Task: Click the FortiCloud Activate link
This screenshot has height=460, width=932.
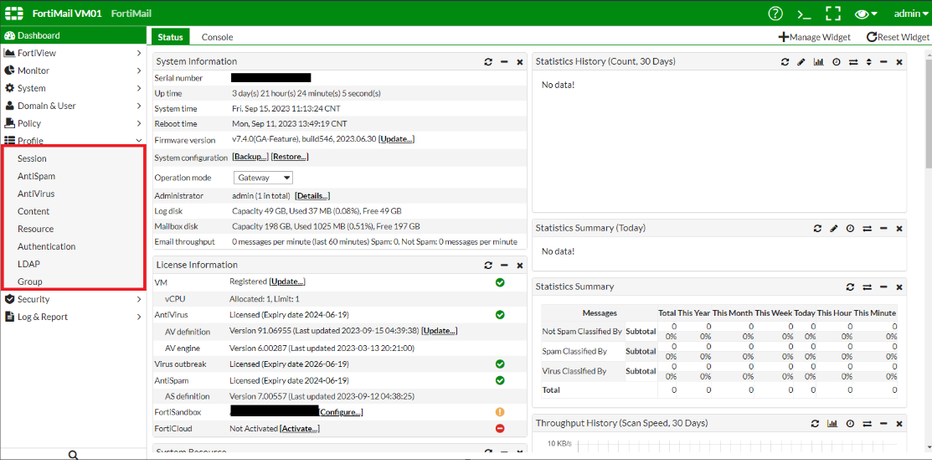Action: [300, 429]
